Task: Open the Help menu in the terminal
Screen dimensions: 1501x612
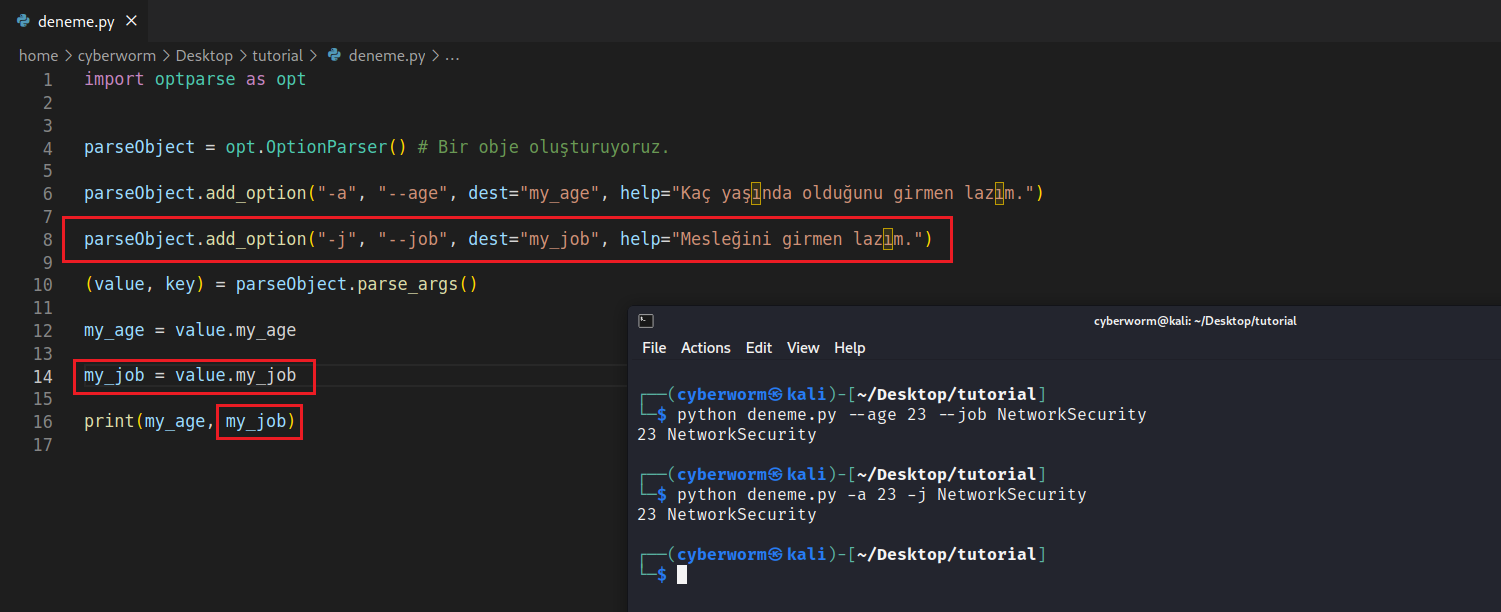Action: [x=849, y=348]
